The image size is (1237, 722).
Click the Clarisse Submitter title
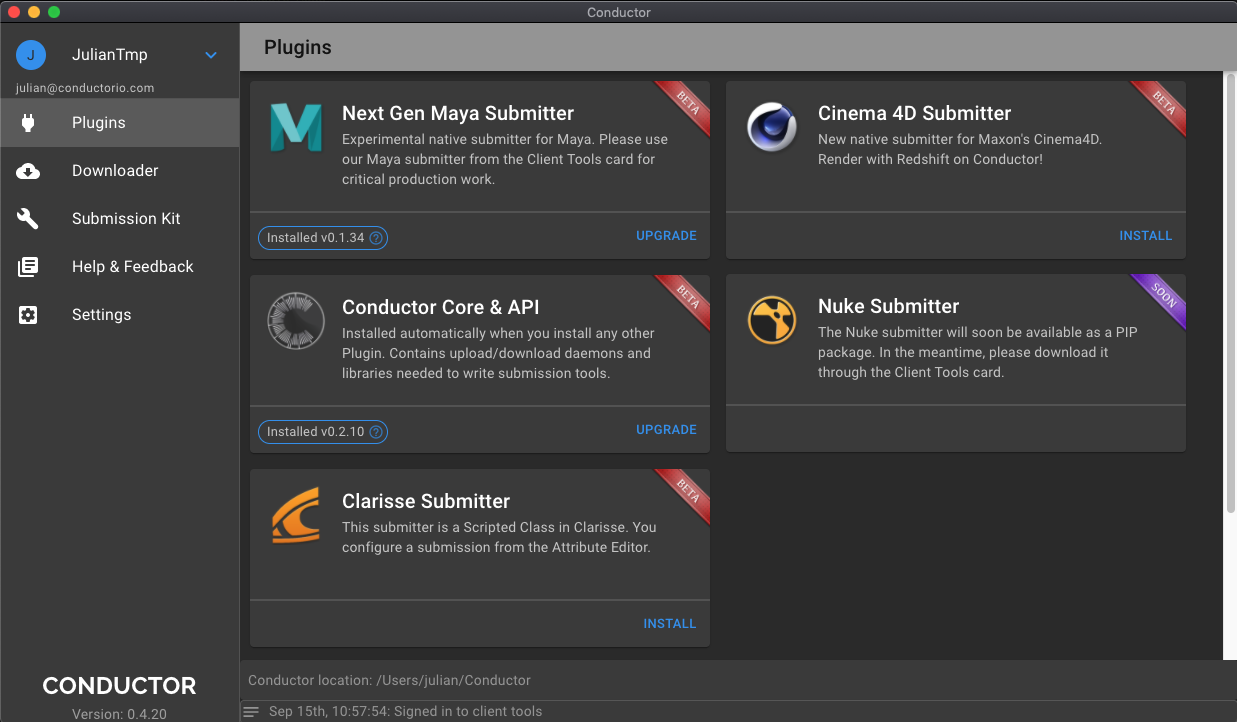point(426,501)
